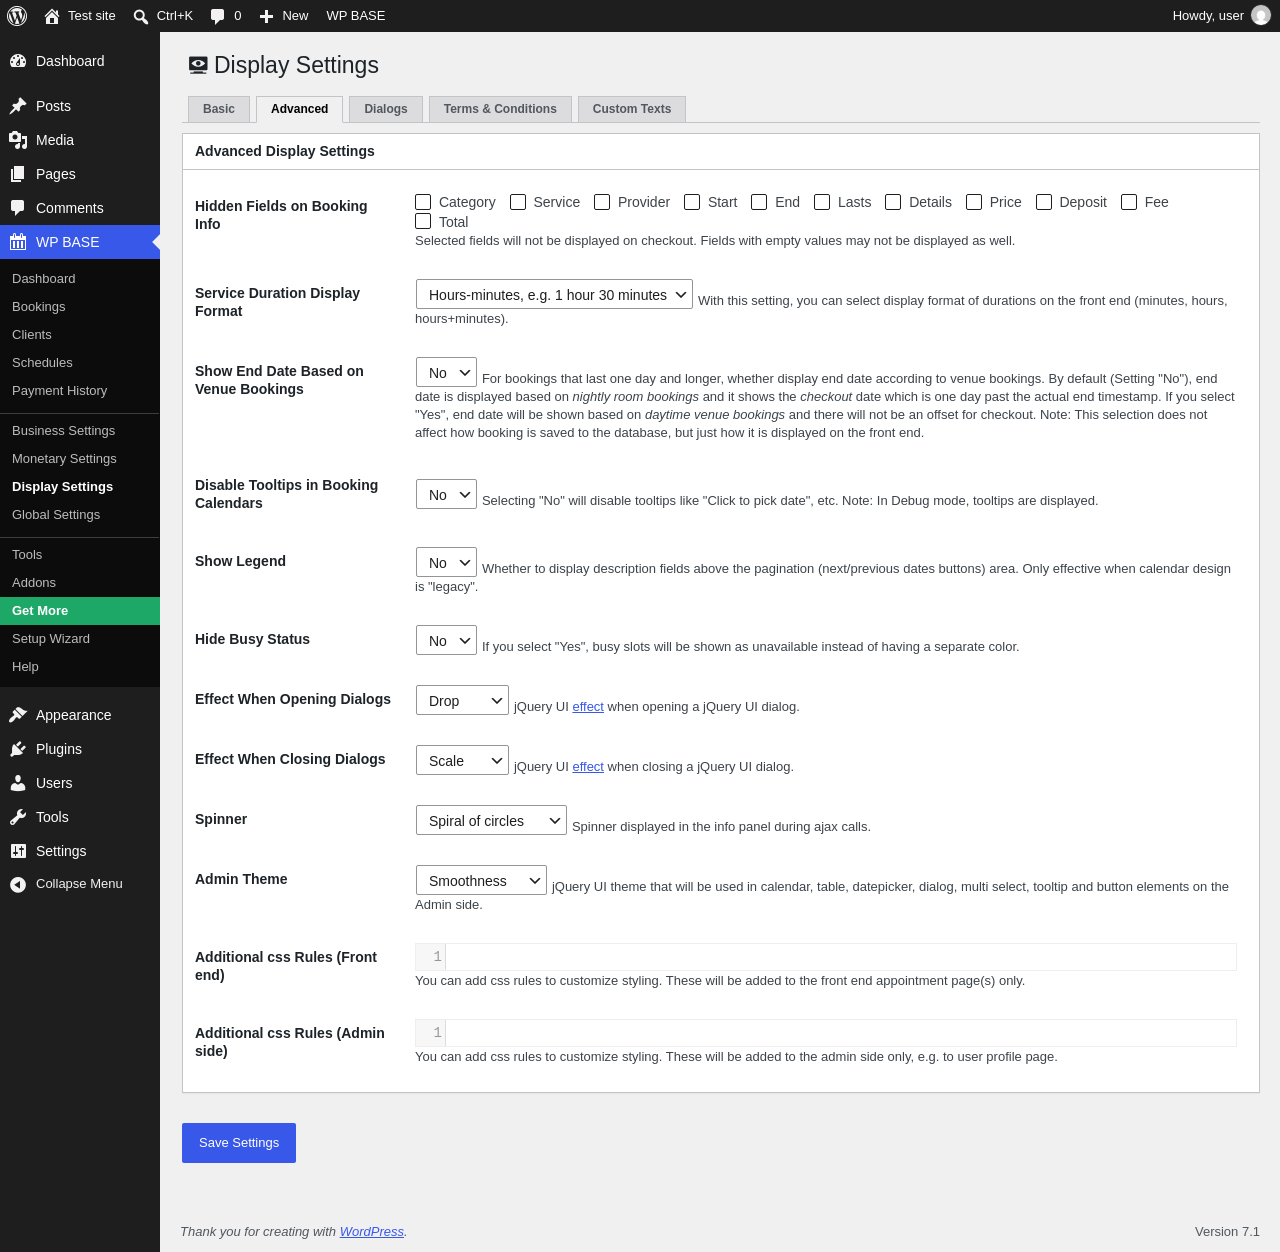Viewport: 1280px width, 1252px height.
Task: Open the Terms & Conditions tab
Action: 500,109
